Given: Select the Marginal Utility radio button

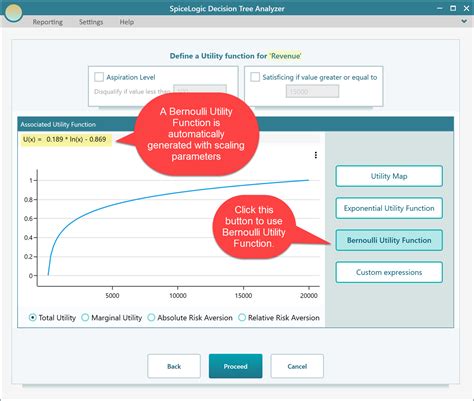Looking at the screenshot, I should (85, 317).
